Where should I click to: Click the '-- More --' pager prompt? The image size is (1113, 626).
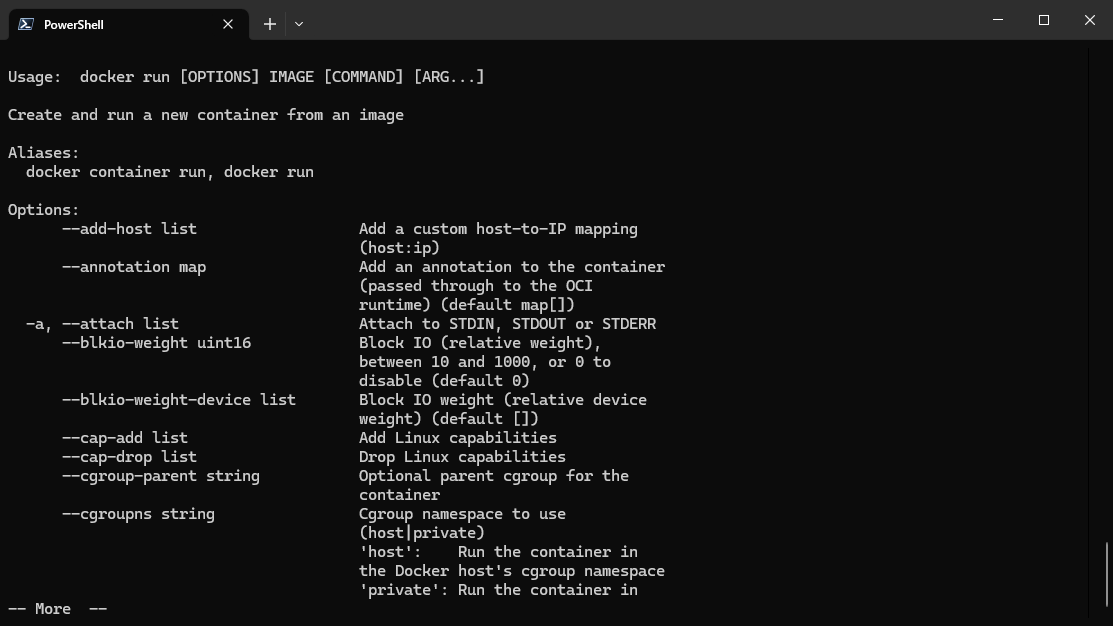[57, 609]
